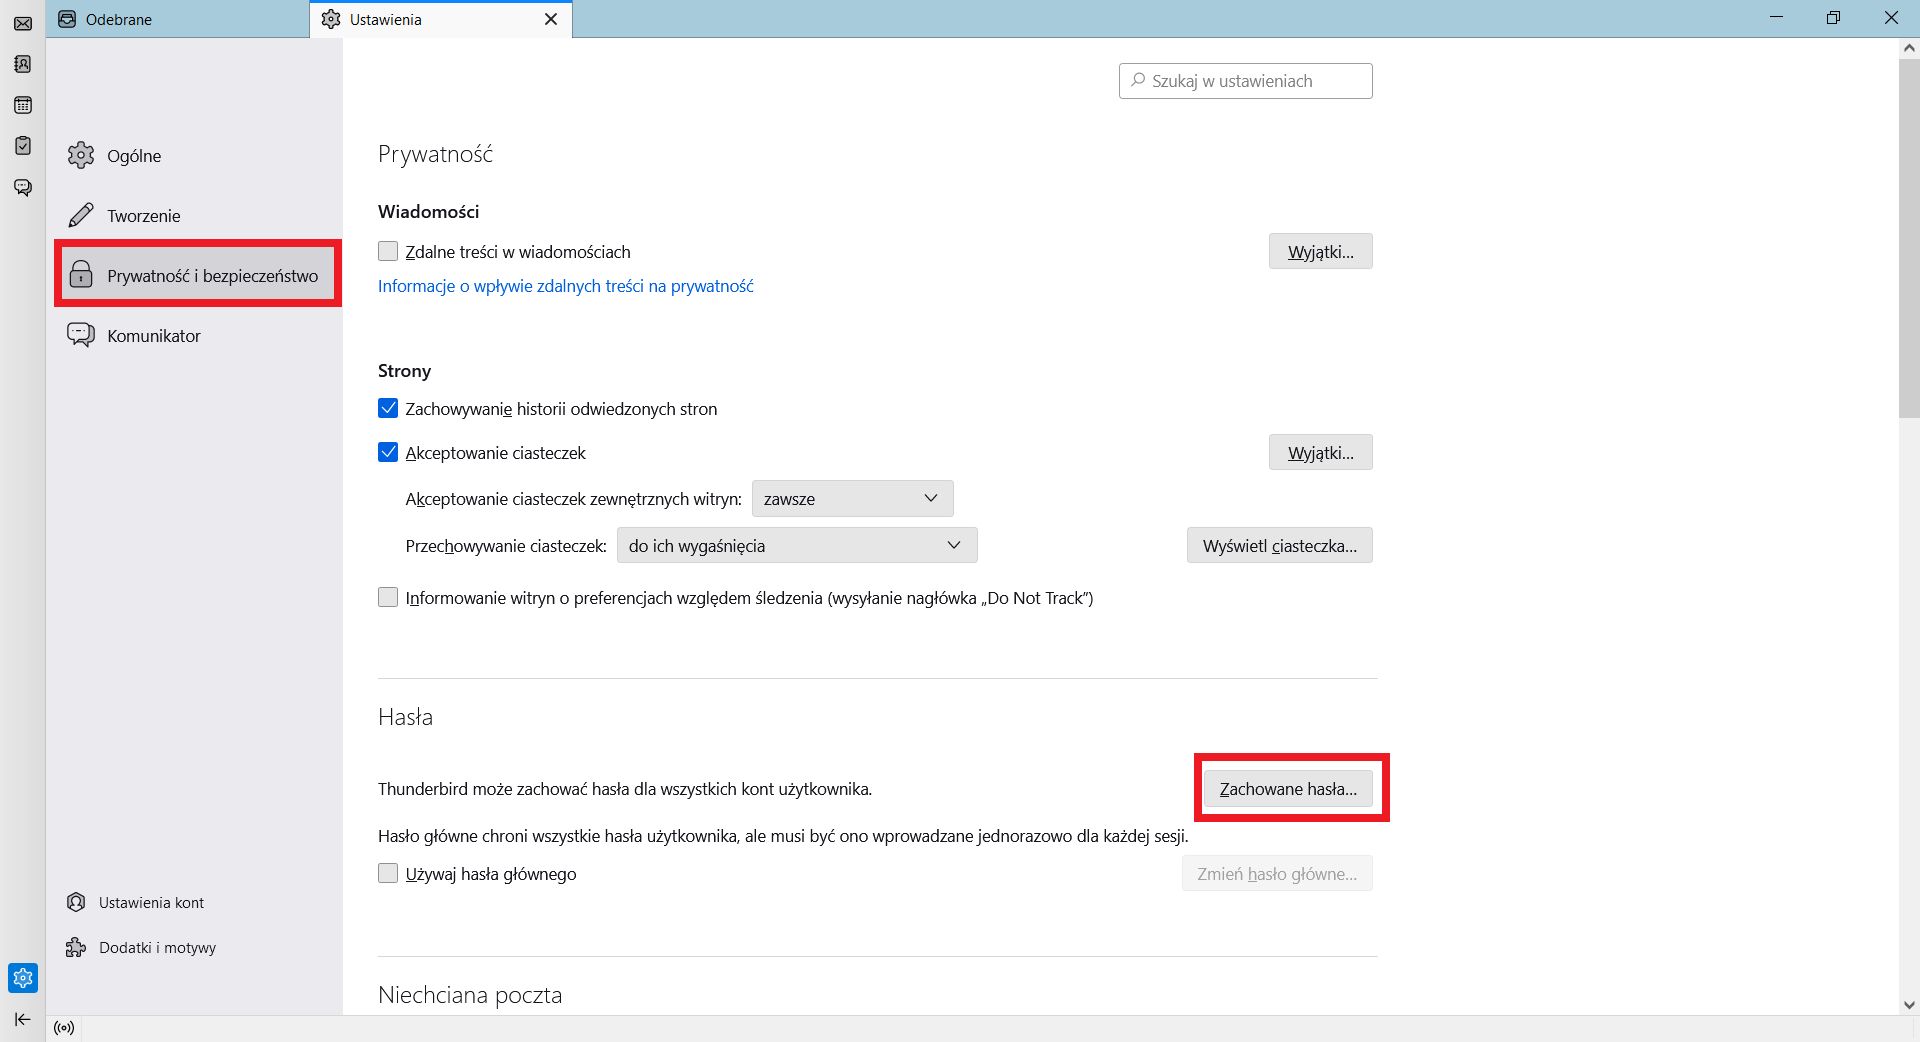
Task: Switch to the Odebrane tab
Action: tap(178, 19)
